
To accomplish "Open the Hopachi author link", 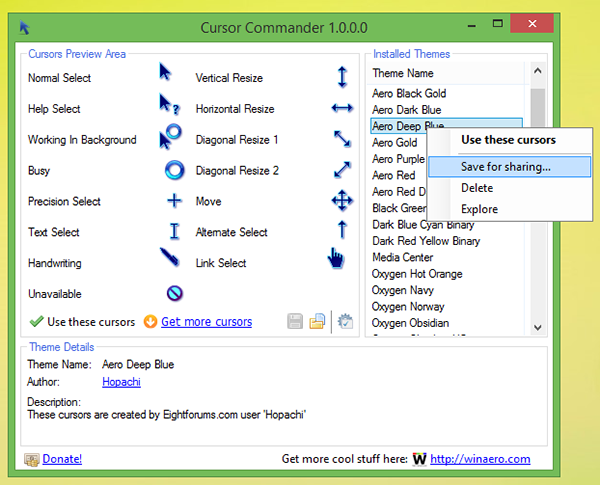I will (121, 382).
